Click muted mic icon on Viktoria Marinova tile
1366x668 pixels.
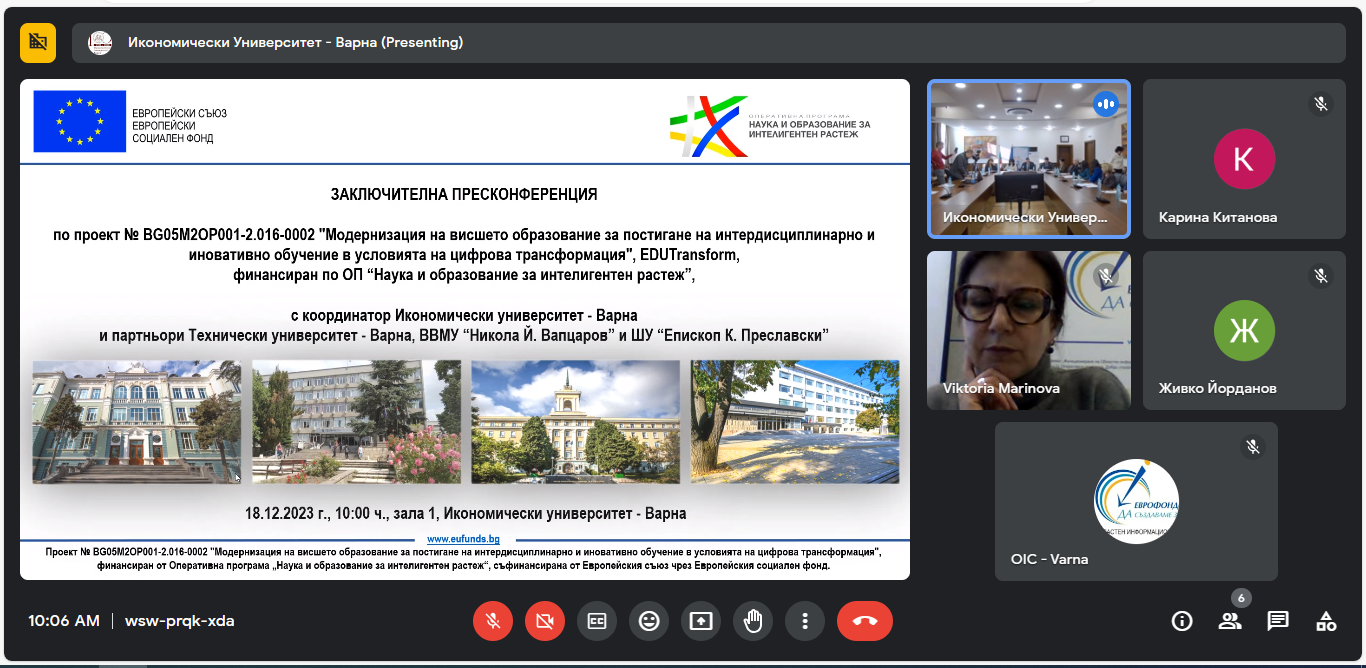point(1105,274)
